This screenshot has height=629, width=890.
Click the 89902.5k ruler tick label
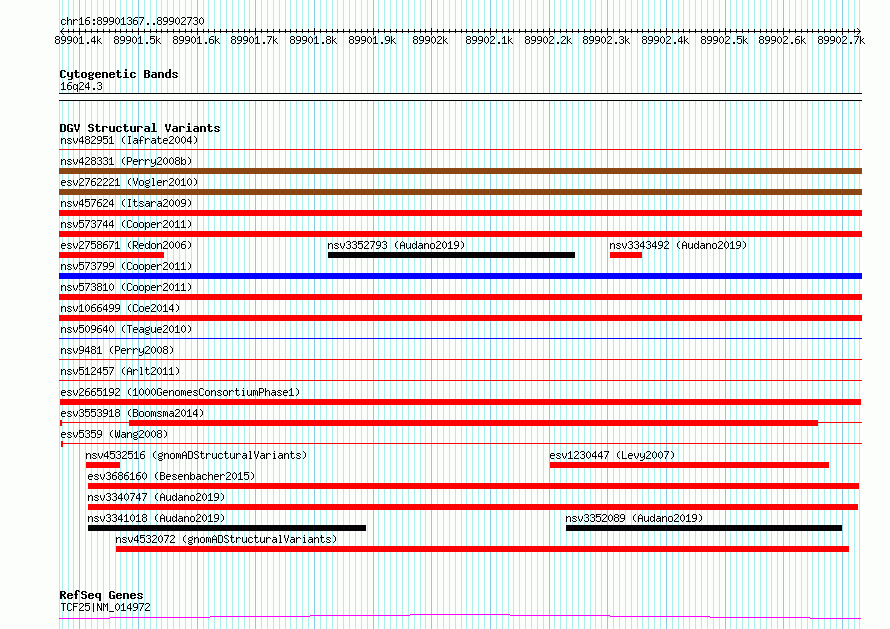[x=724, y=40]
